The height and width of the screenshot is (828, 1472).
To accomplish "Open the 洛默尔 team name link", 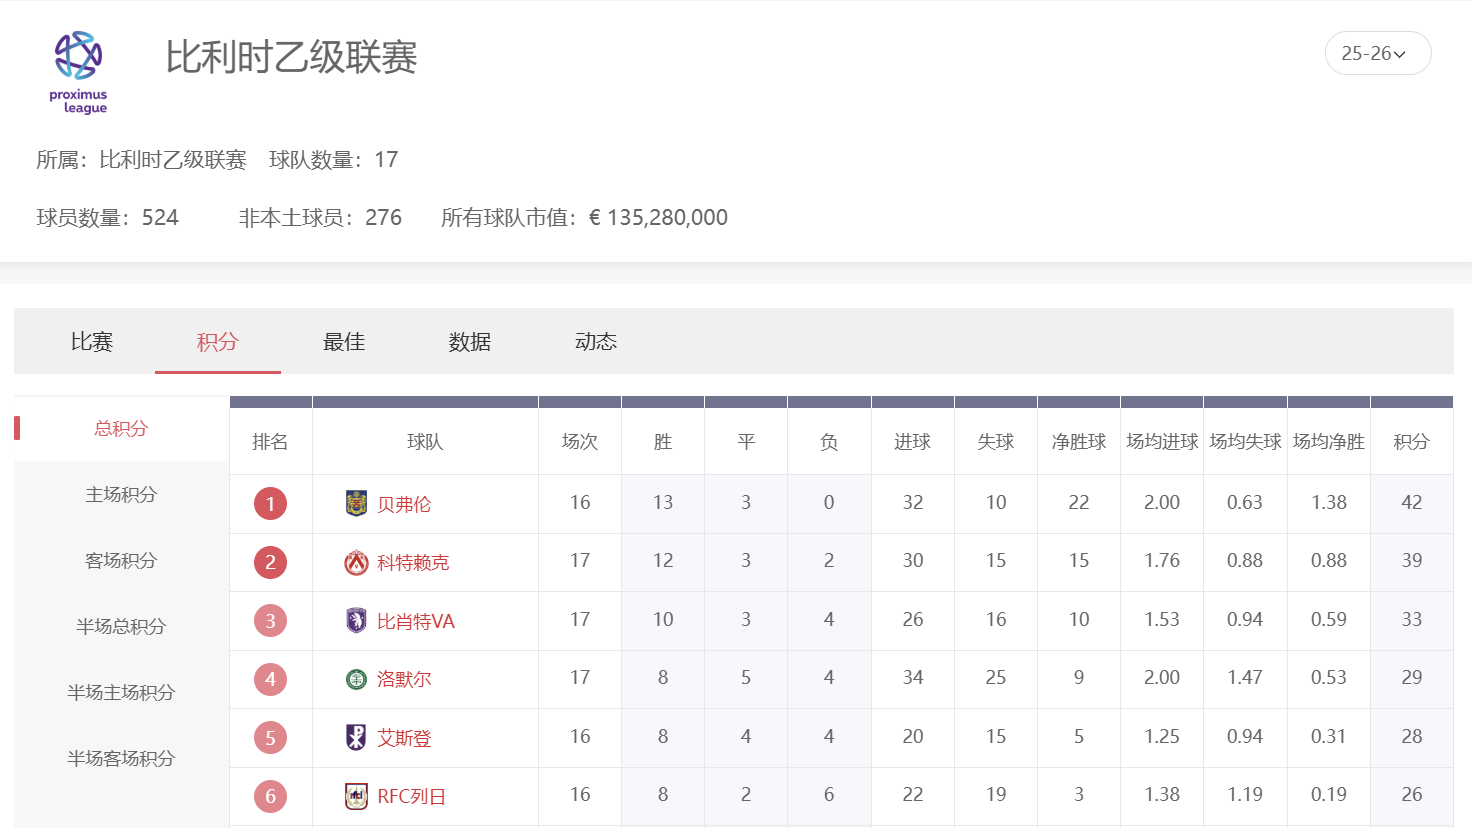I will (404, 680).
